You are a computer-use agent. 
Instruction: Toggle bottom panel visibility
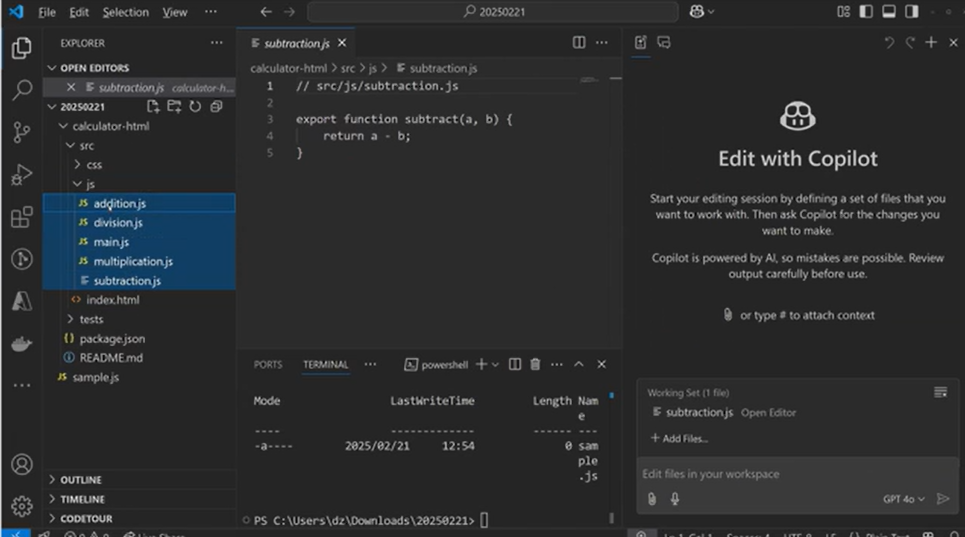coord(889,12)
